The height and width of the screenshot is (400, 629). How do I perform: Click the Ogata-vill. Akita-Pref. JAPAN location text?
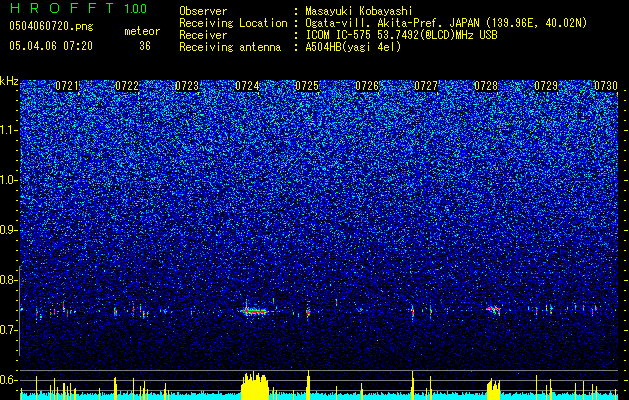coord(446,23)
